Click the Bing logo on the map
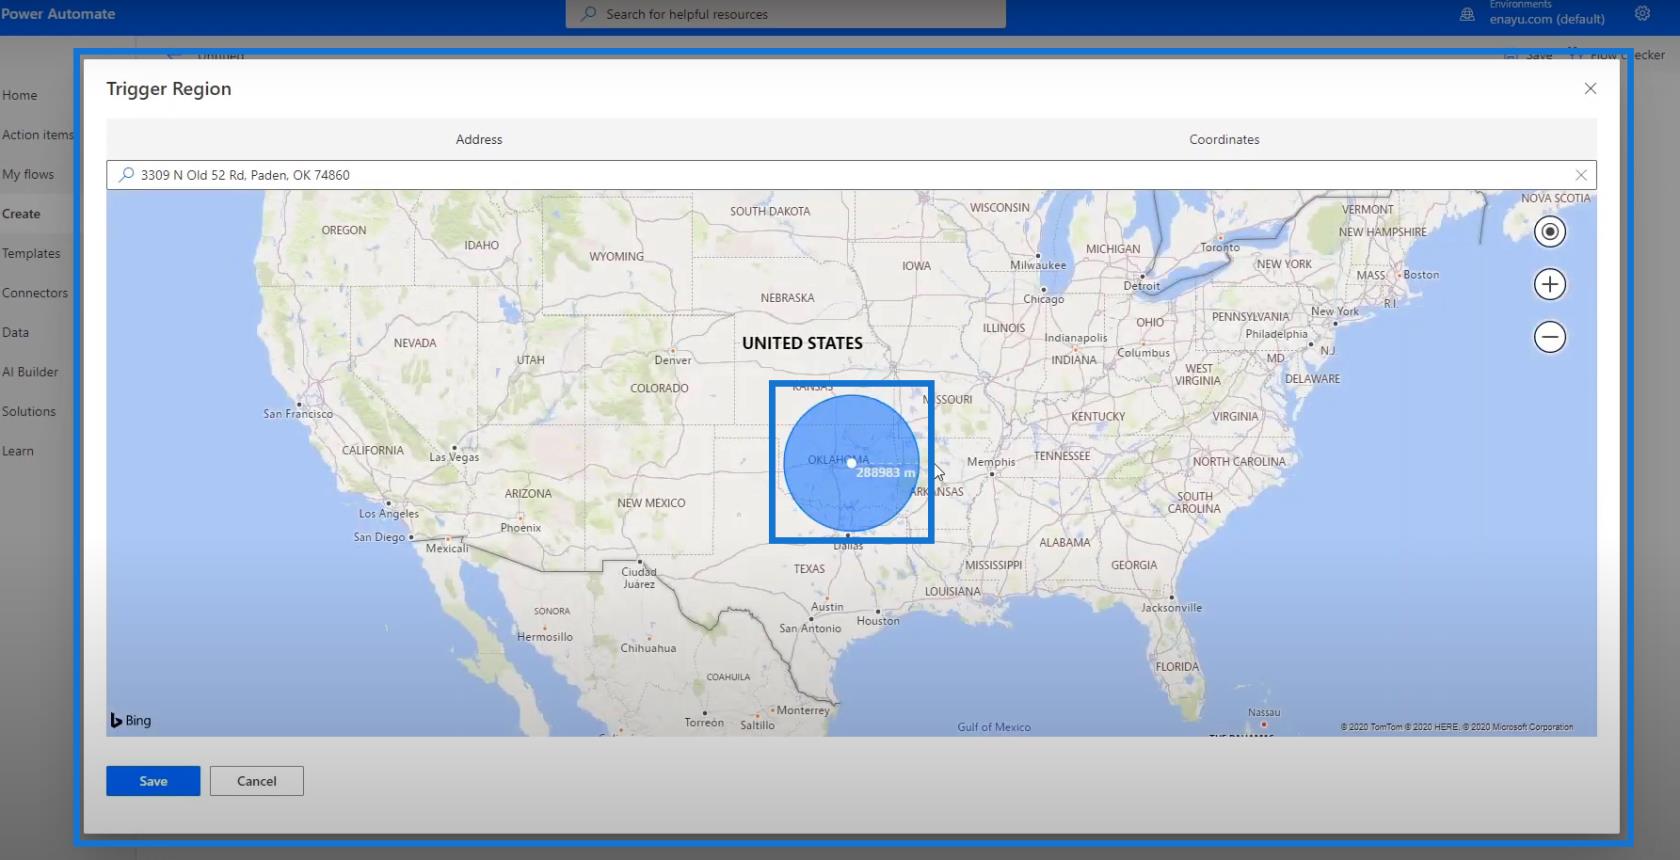Viewport: 1680px width, 860px height. coord(131,720)
